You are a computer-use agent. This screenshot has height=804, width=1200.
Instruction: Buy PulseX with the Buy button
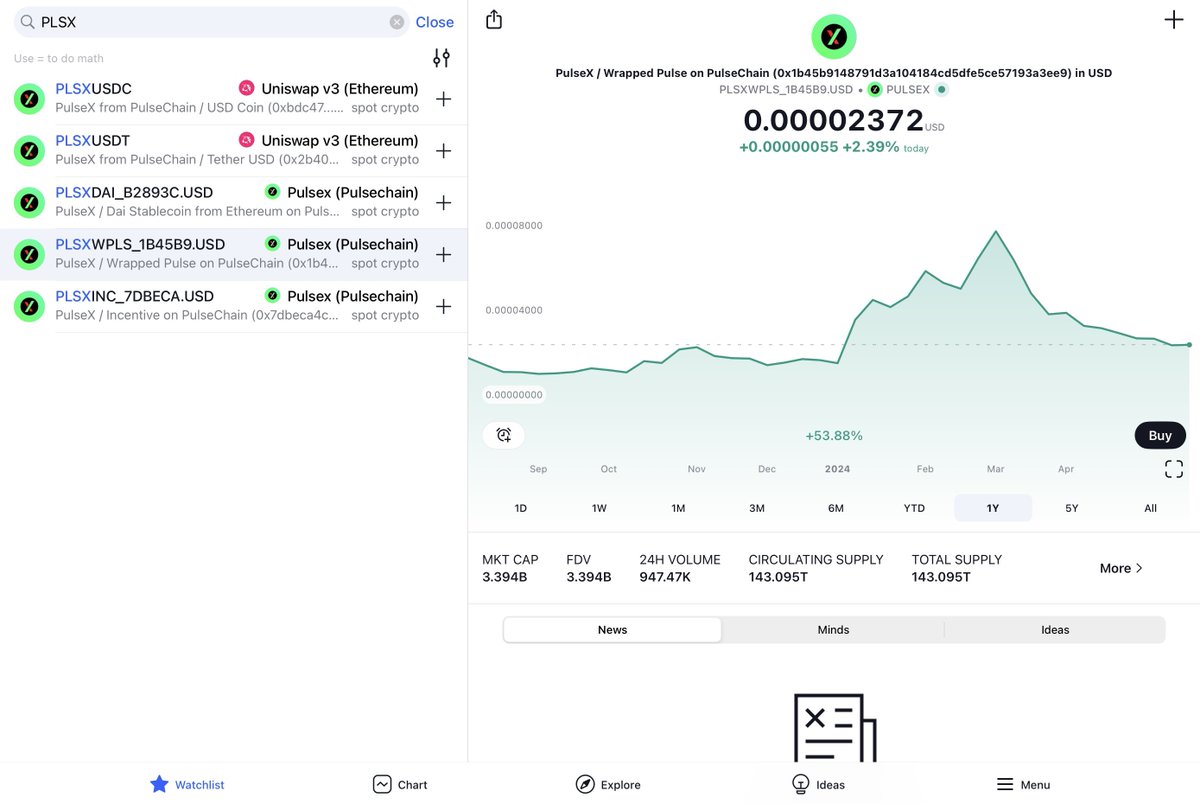tap(1160, 435)
